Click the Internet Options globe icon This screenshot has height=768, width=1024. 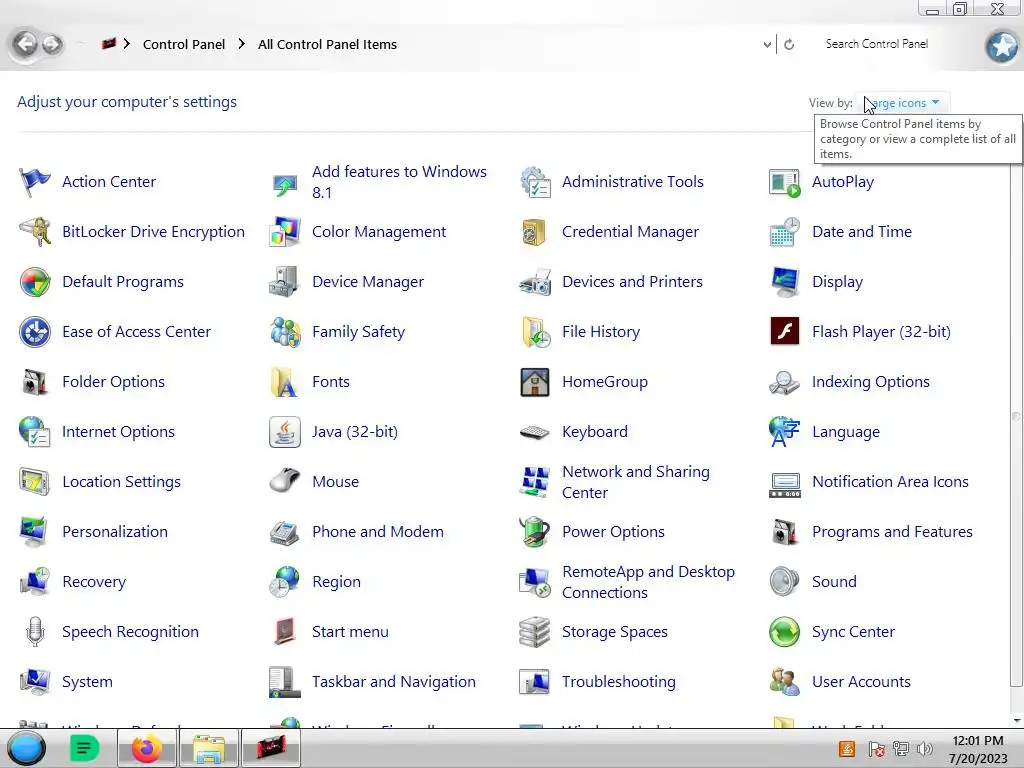35,432
